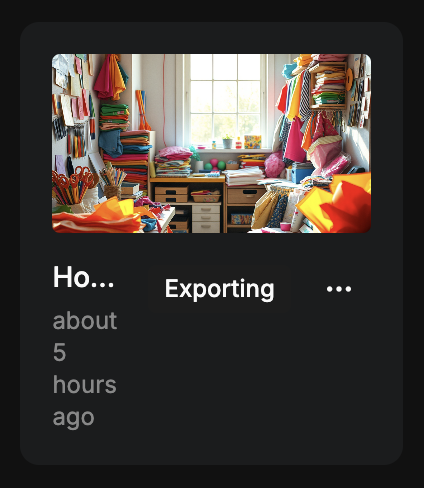Click the truncated project title 'Ho...'
Viewport: 424px width, 488px height.
[84, 277]
